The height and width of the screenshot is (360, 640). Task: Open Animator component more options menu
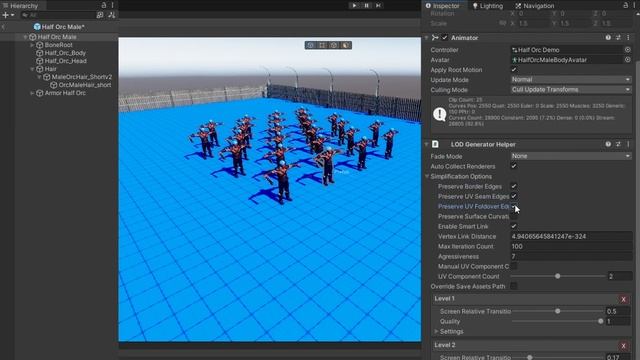coord(628,38)
